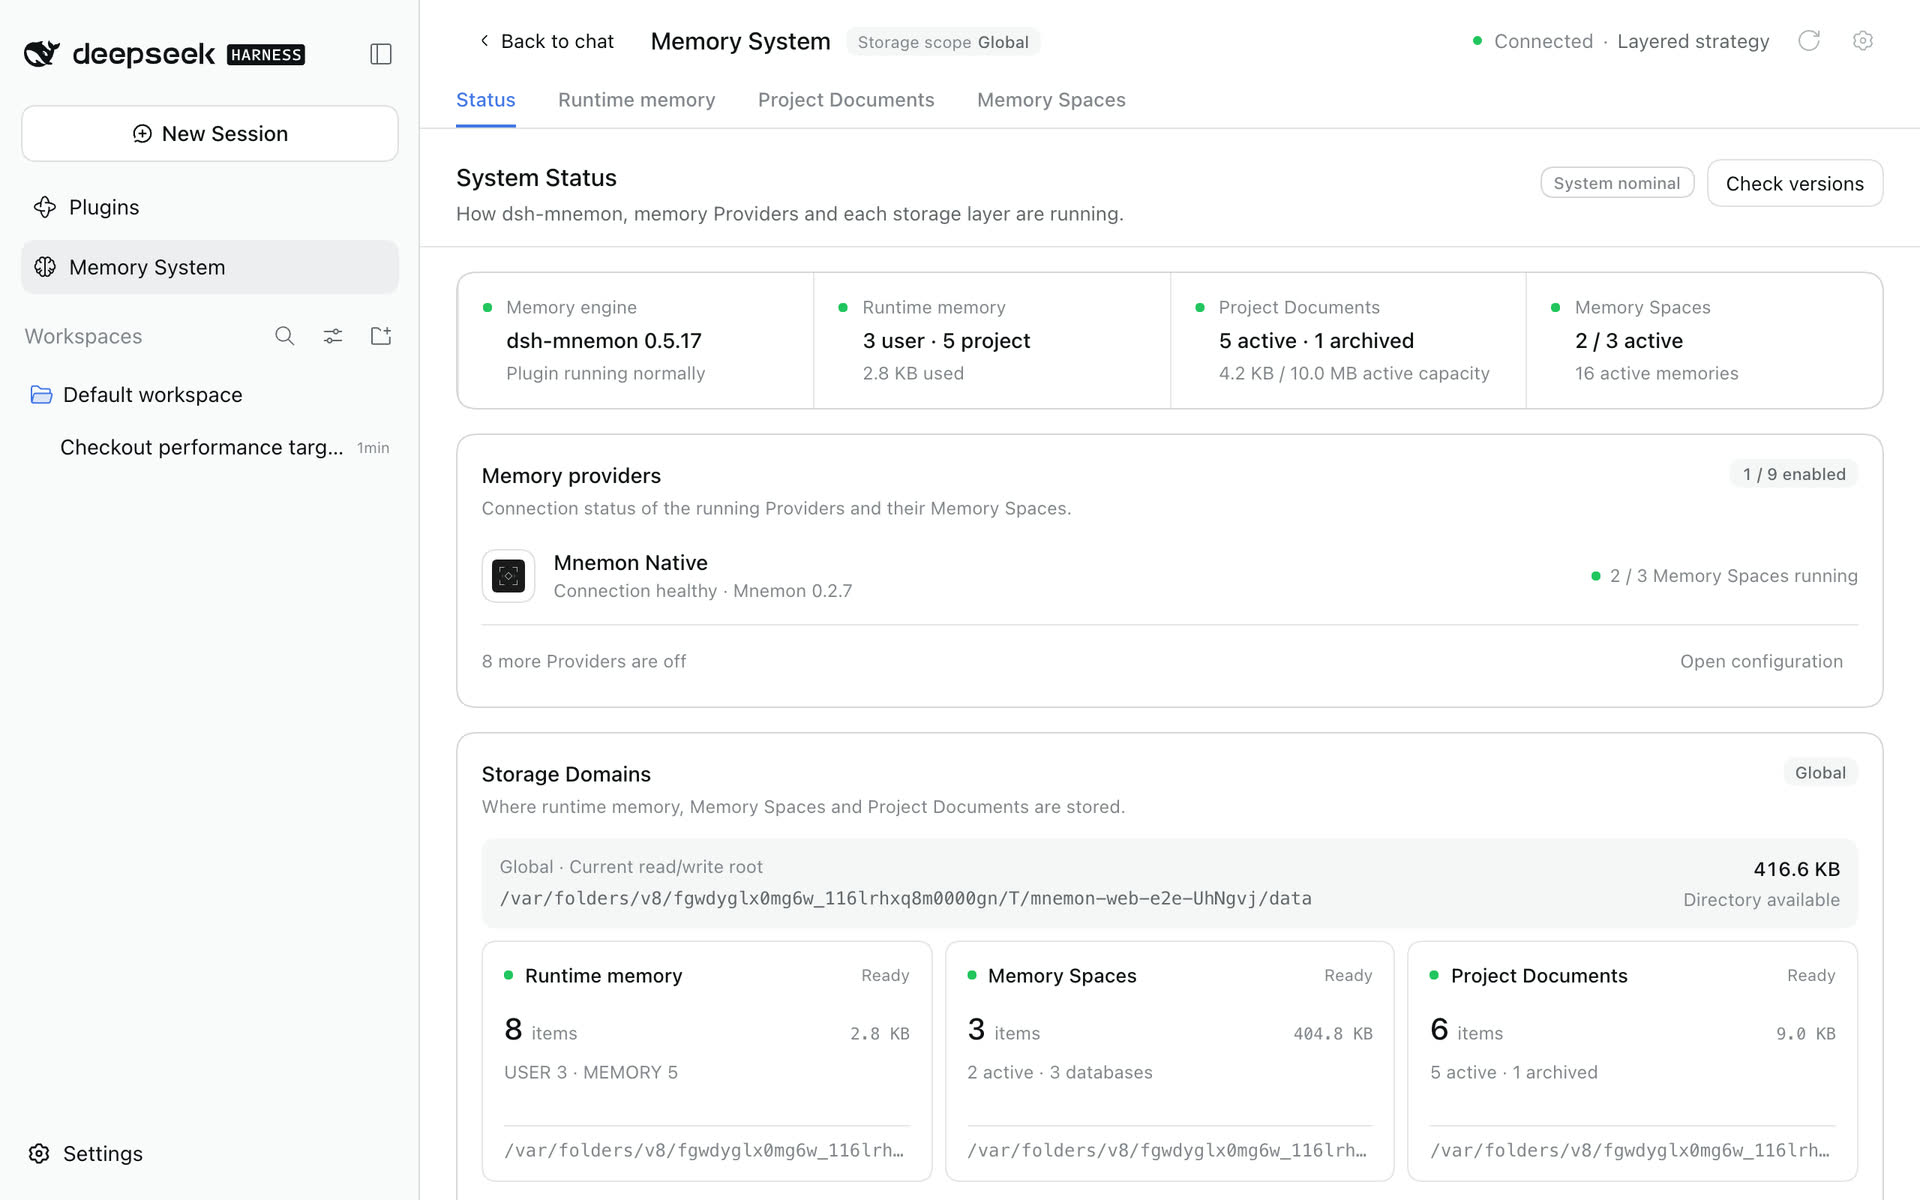Click the Memory System brain icon in the sidebar

(45, 267)
